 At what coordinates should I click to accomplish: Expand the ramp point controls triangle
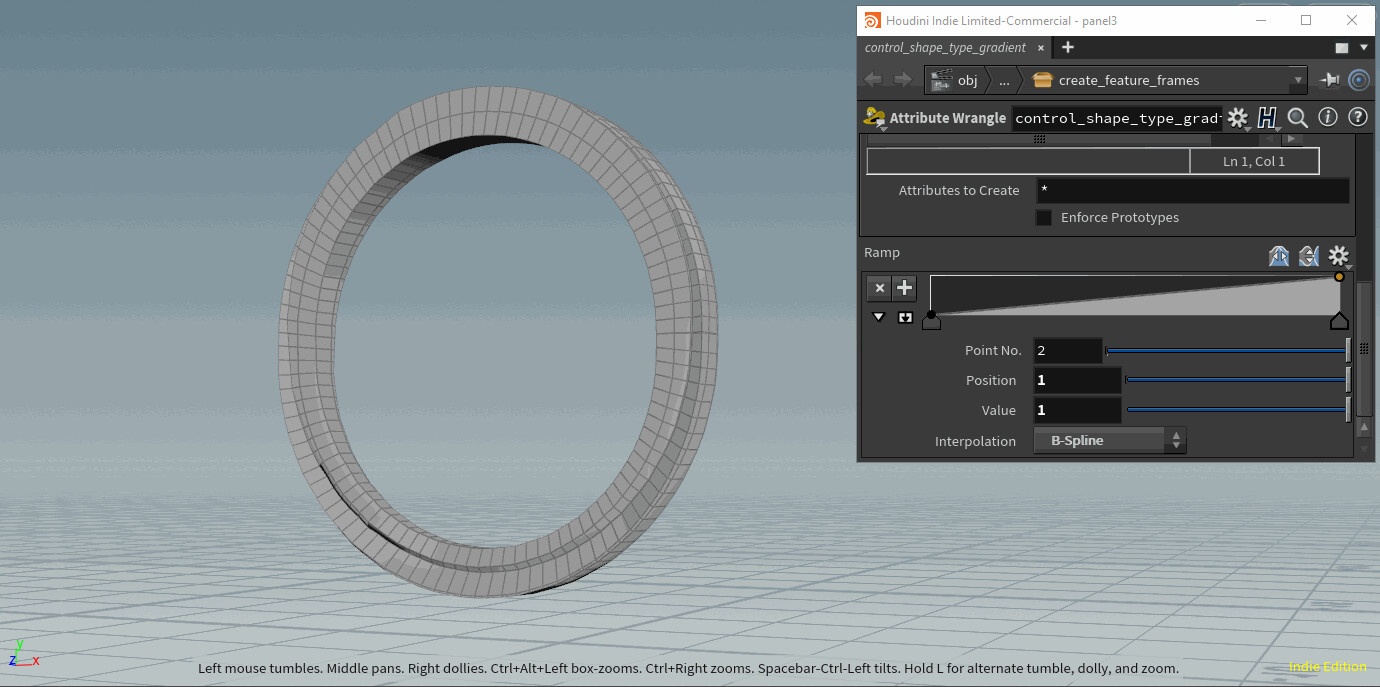click(878, 316)
